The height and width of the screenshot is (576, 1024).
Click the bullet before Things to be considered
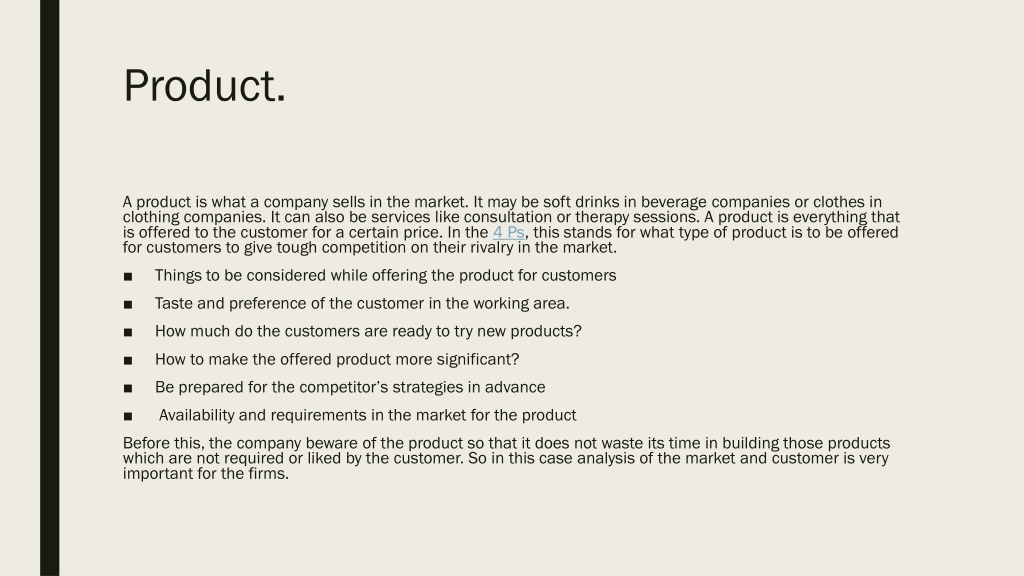128,276
